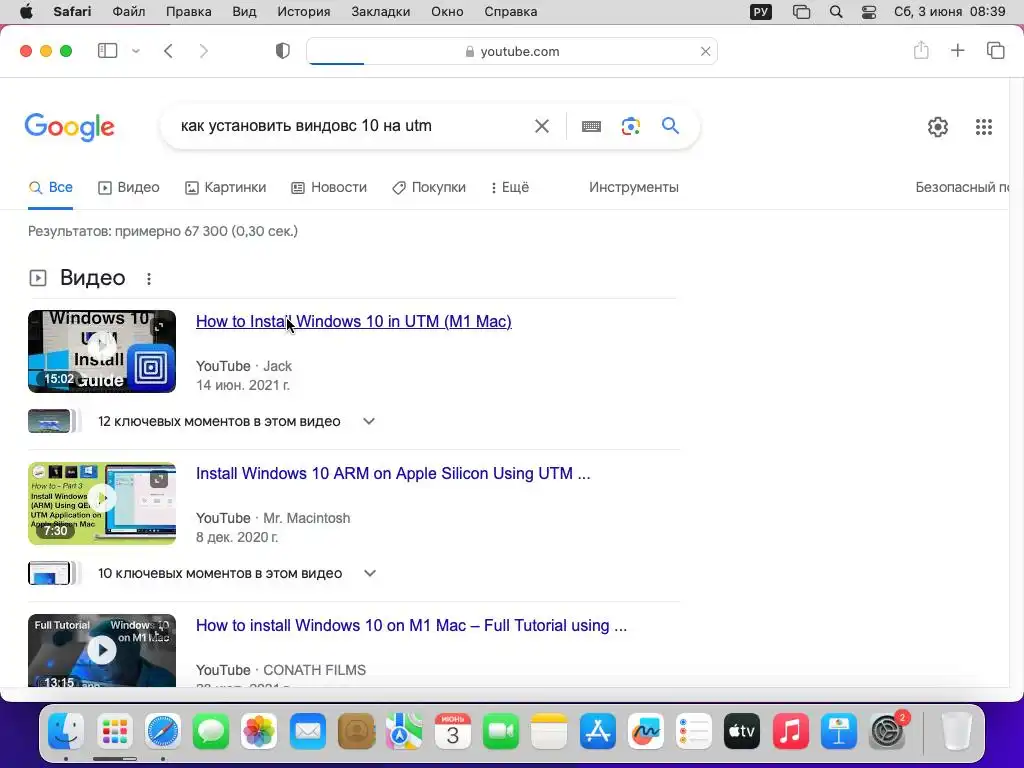This screenshot has width=1024, height=768.
Task: Play the Windows 10 UTM Install Guide thumbnail
Action: pyautogui.click(x=102, y=351)
